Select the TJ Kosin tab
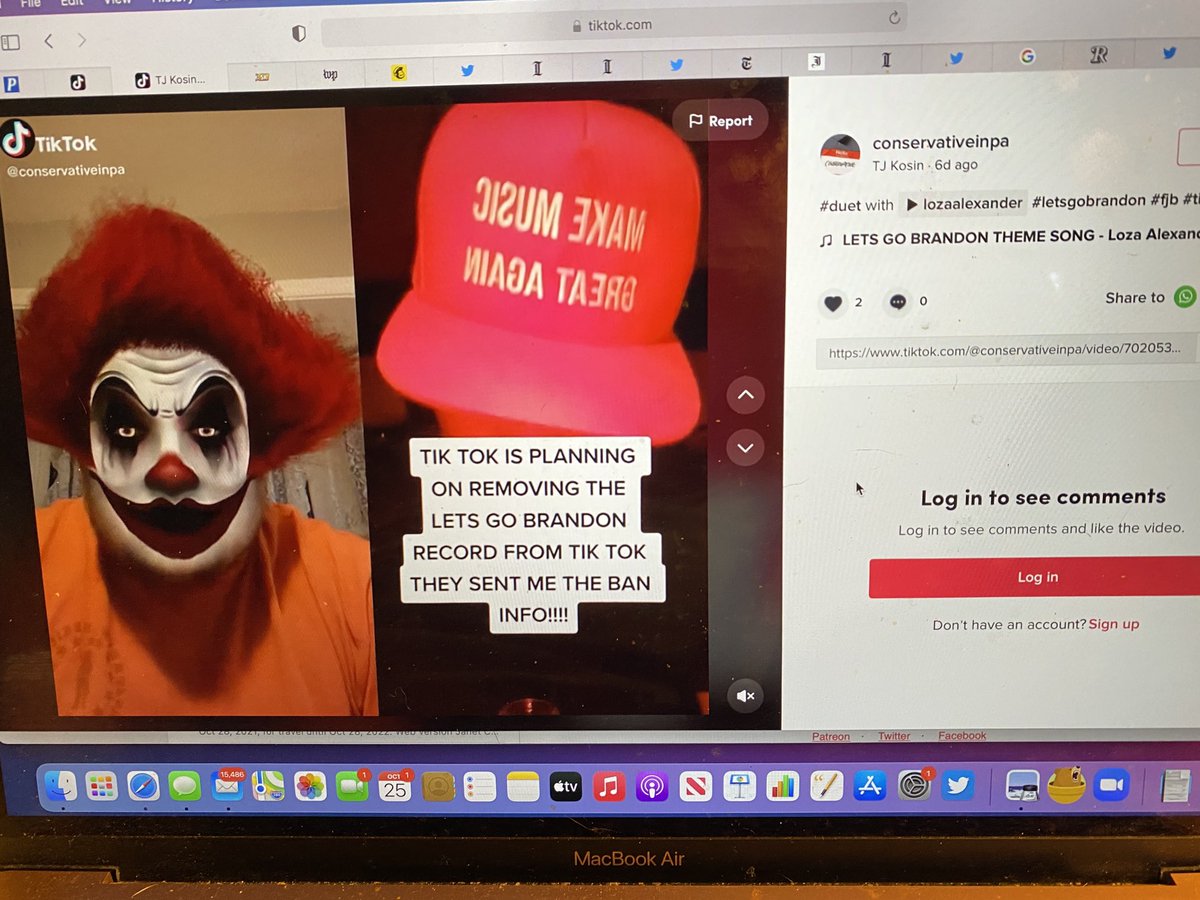Viewport: 1200px width, 900px height. pyautogui.click(x=171, y=80)
